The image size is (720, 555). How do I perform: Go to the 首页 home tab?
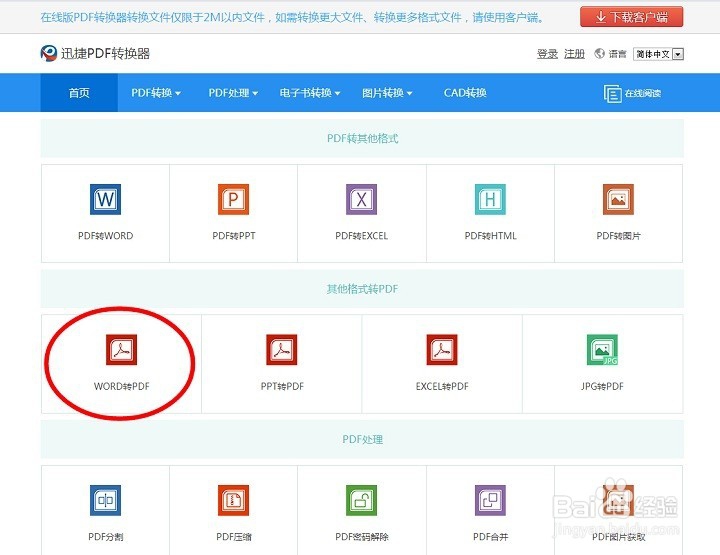point(79,93)
